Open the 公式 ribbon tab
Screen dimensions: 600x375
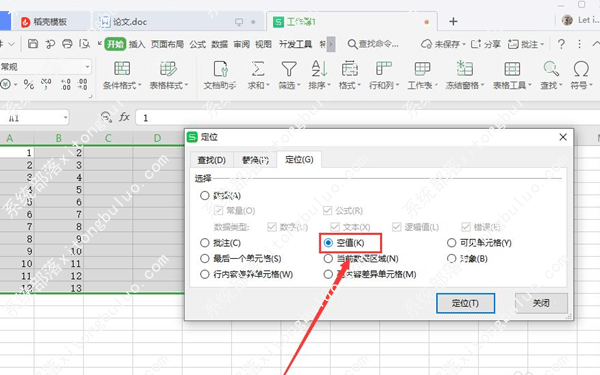click(197, 44)
